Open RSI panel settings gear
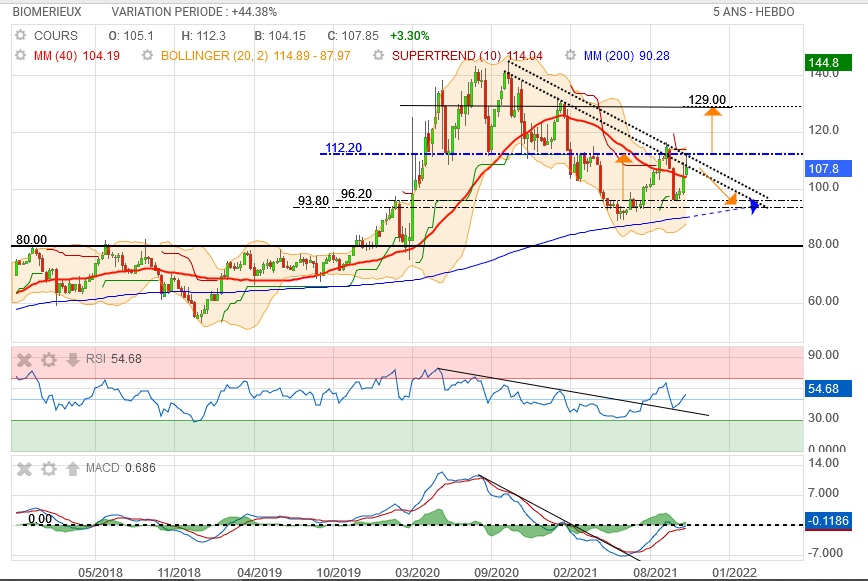 (x=49, y=360)
